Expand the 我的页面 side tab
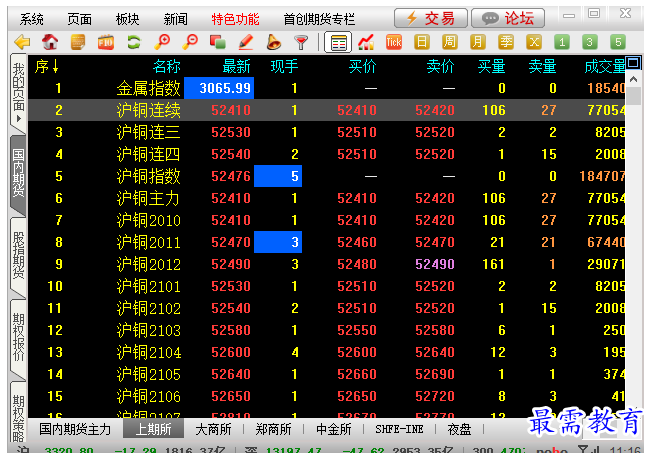This screenshot has width=651, height=453. [18, 91]
